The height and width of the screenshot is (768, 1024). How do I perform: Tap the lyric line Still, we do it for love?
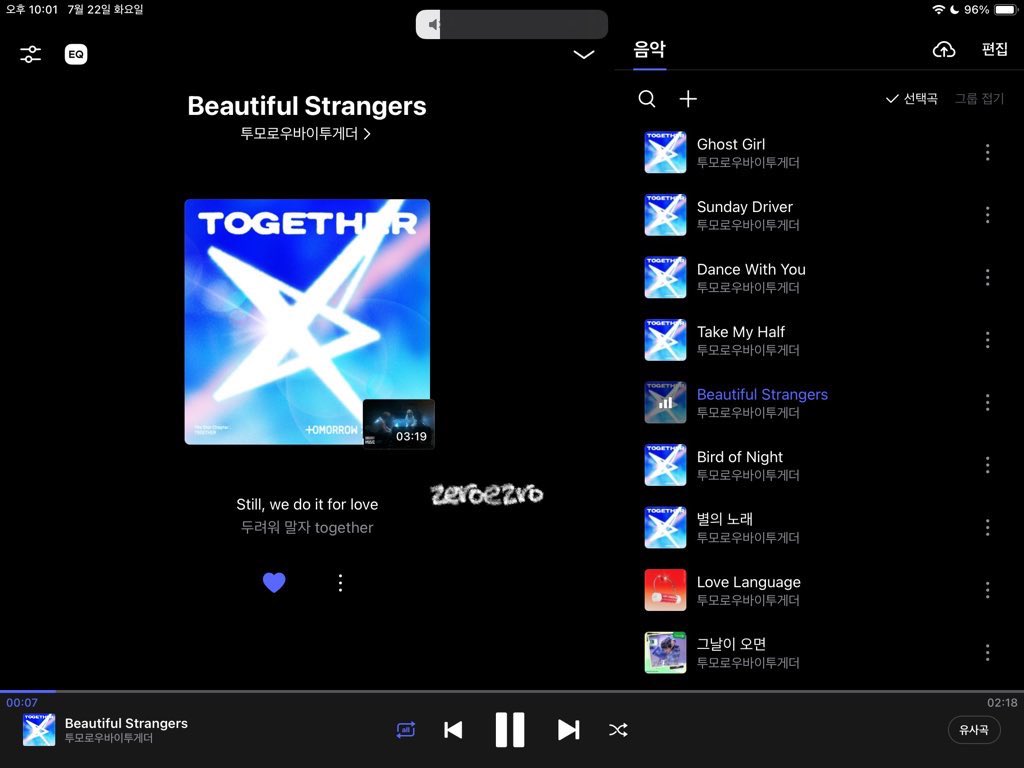pos(307,504)
